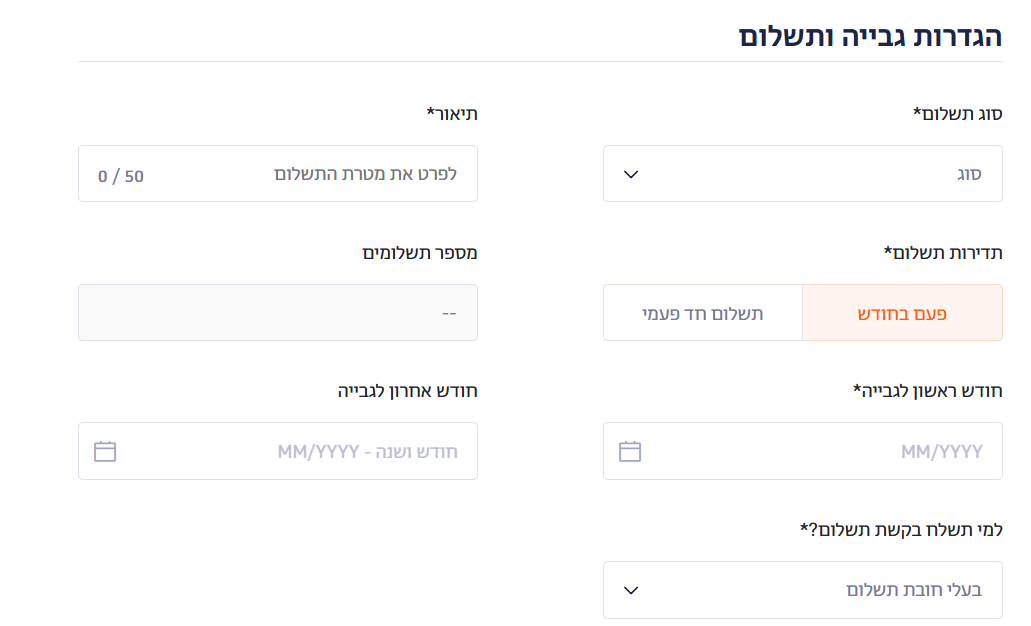Click the למי תשלח בקשת תשלום label
This screenshot has width=1031, height=626.
pyautogui.click(x=901, y=529)
